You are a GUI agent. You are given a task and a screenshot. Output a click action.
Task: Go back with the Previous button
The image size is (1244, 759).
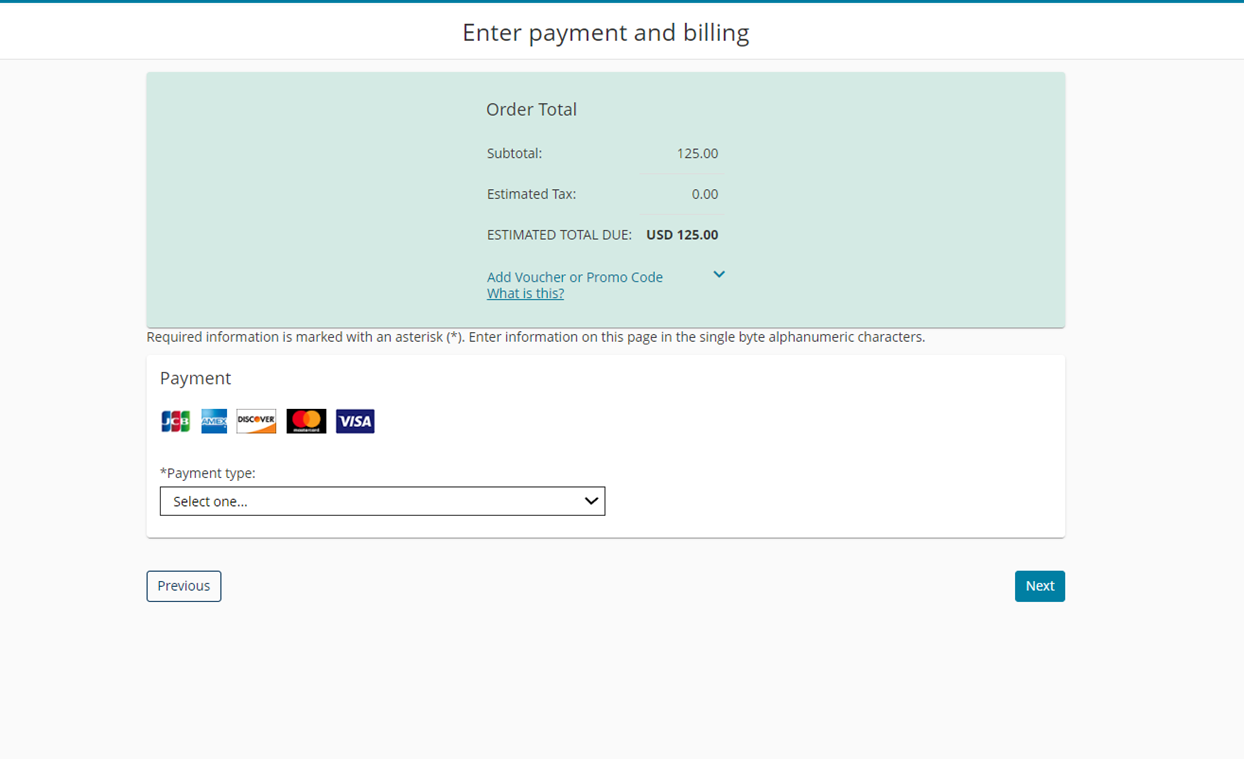[x=184, y=586]
